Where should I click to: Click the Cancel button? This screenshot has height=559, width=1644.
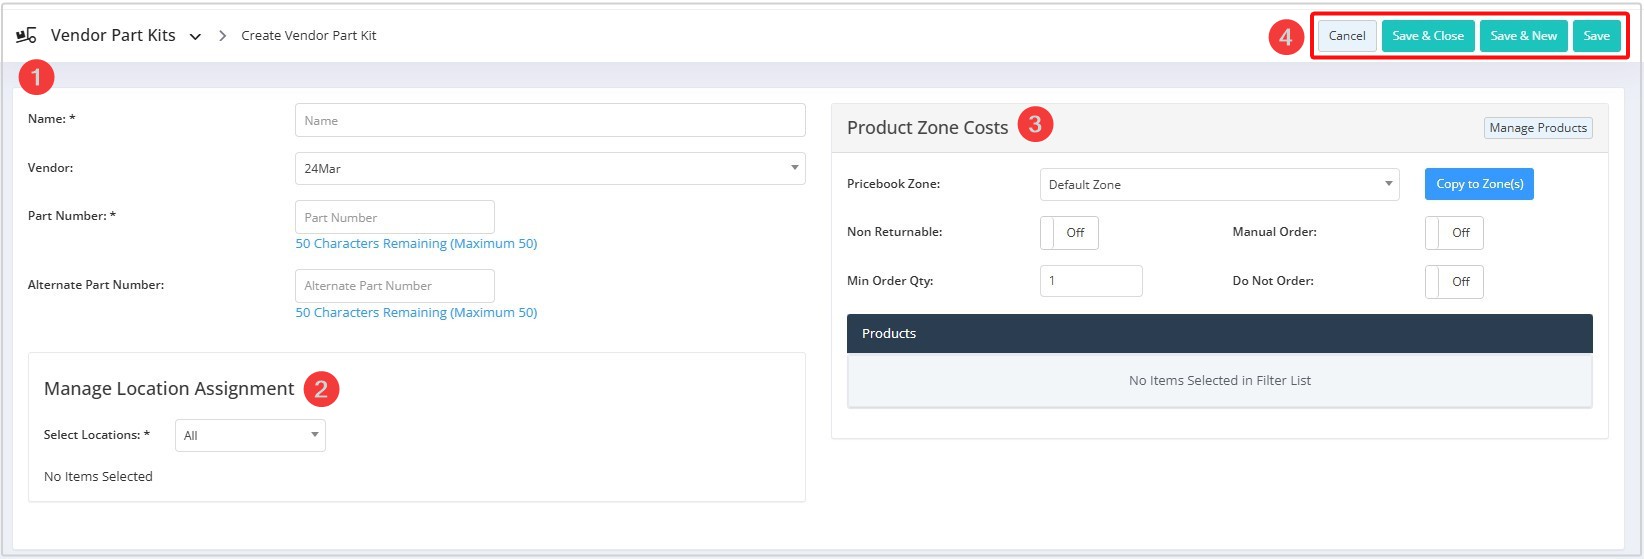(1347, 36)
